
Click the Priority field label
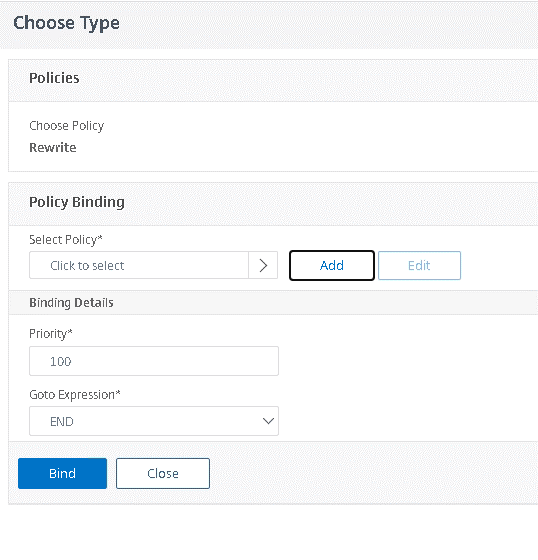(x=51, y=334)
